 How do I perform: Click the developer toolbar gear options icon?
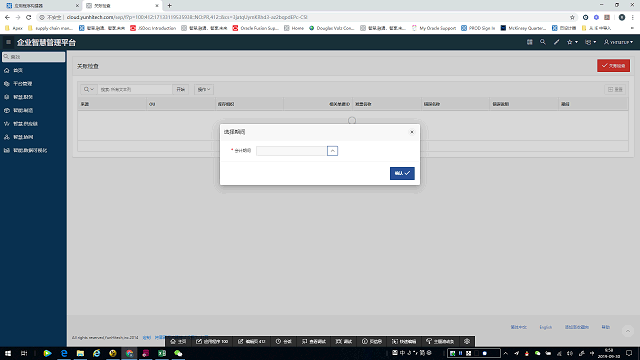(x=467, y=342)
